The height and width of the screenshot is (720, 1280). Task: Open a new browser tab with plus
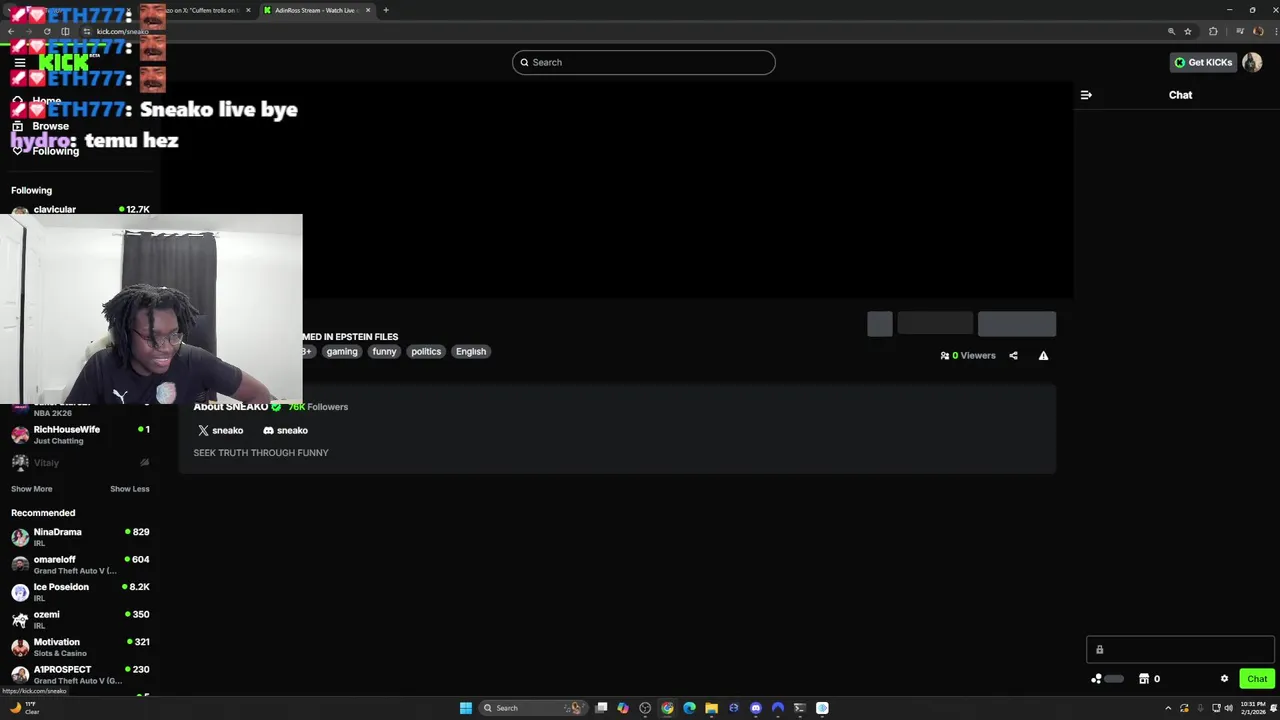coord(386,10)
